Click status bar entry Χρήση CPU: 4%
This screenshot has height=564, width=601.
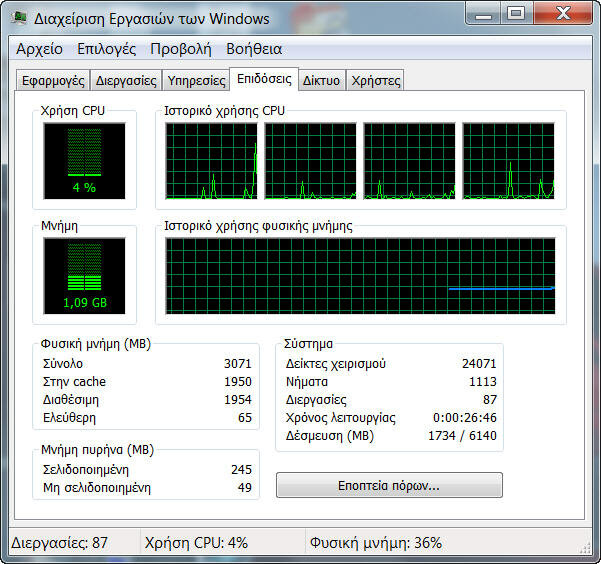(x=196, y=543)
